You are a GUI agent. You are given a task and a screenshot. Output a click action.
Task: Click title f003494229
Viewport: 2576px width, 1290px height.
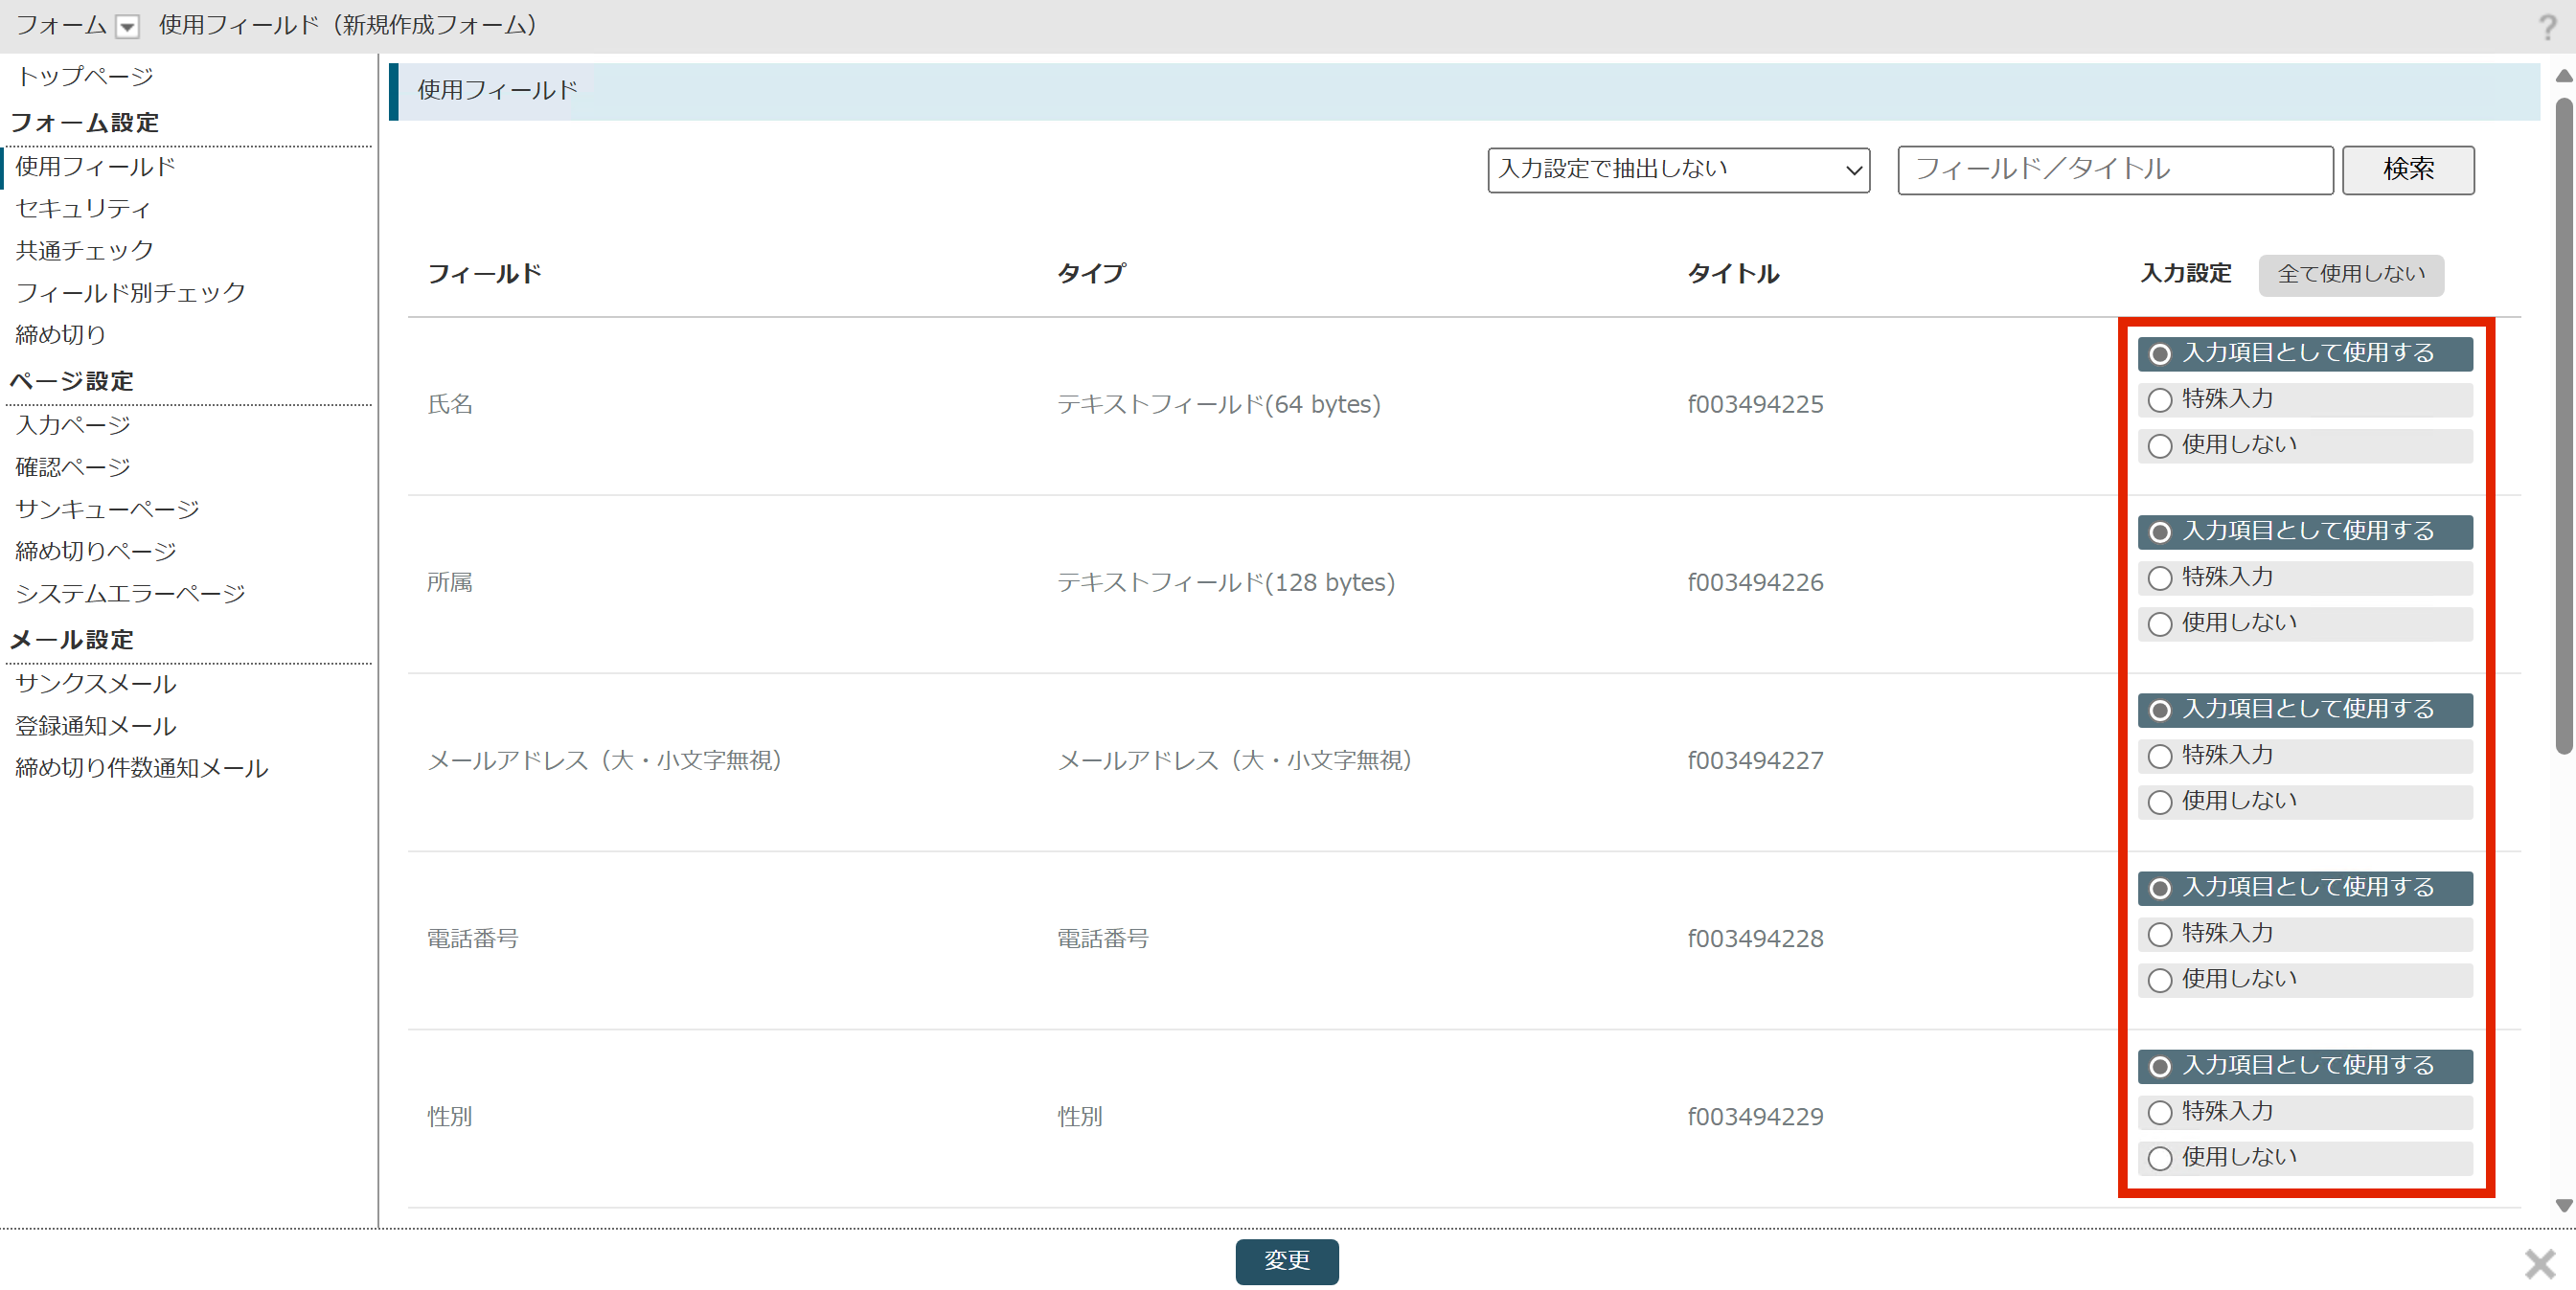point(1755,1116)
